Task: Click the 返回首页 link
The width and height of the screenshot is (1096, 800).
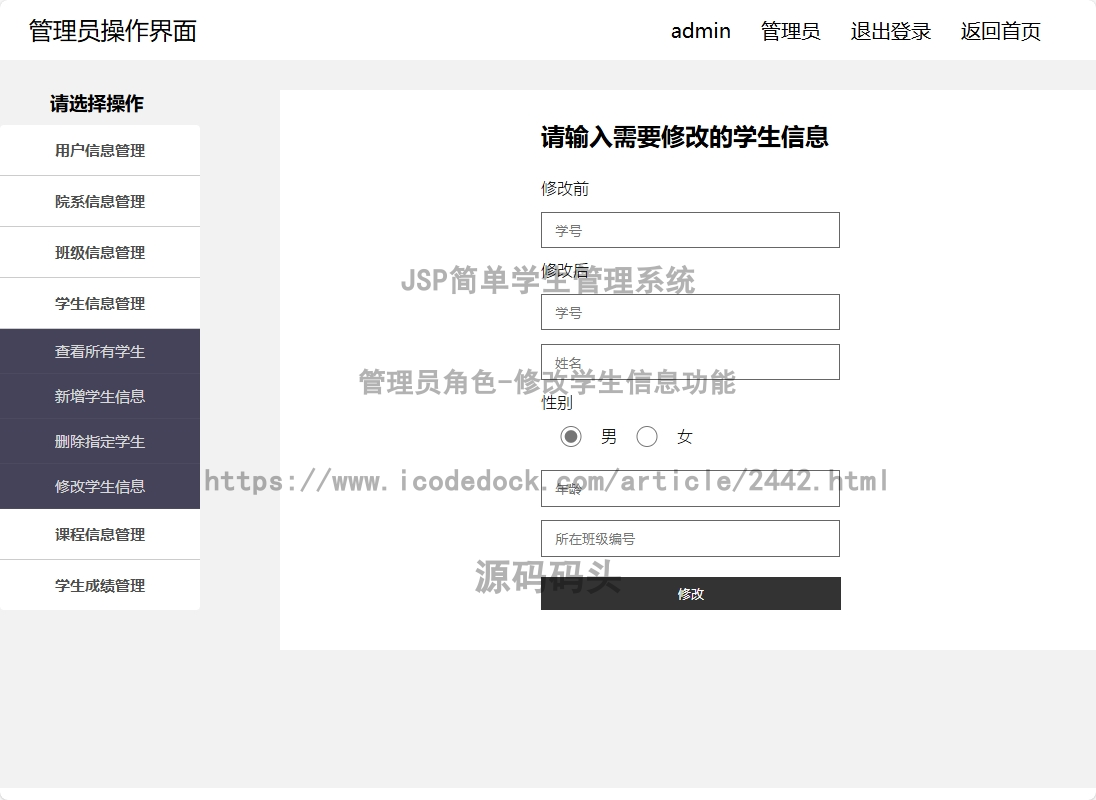Action: click(x=1000, y=31)
